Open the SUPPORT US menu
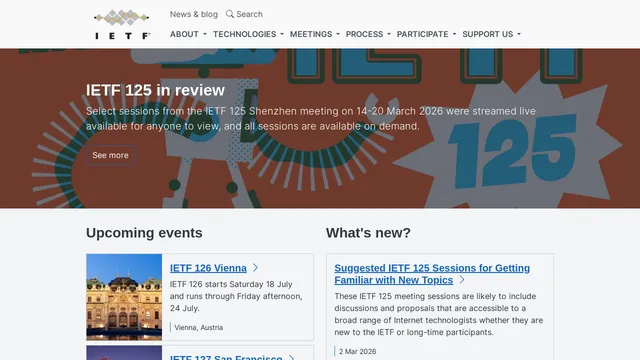This screenshot has width=640, height=360. [x=491, y=34]
